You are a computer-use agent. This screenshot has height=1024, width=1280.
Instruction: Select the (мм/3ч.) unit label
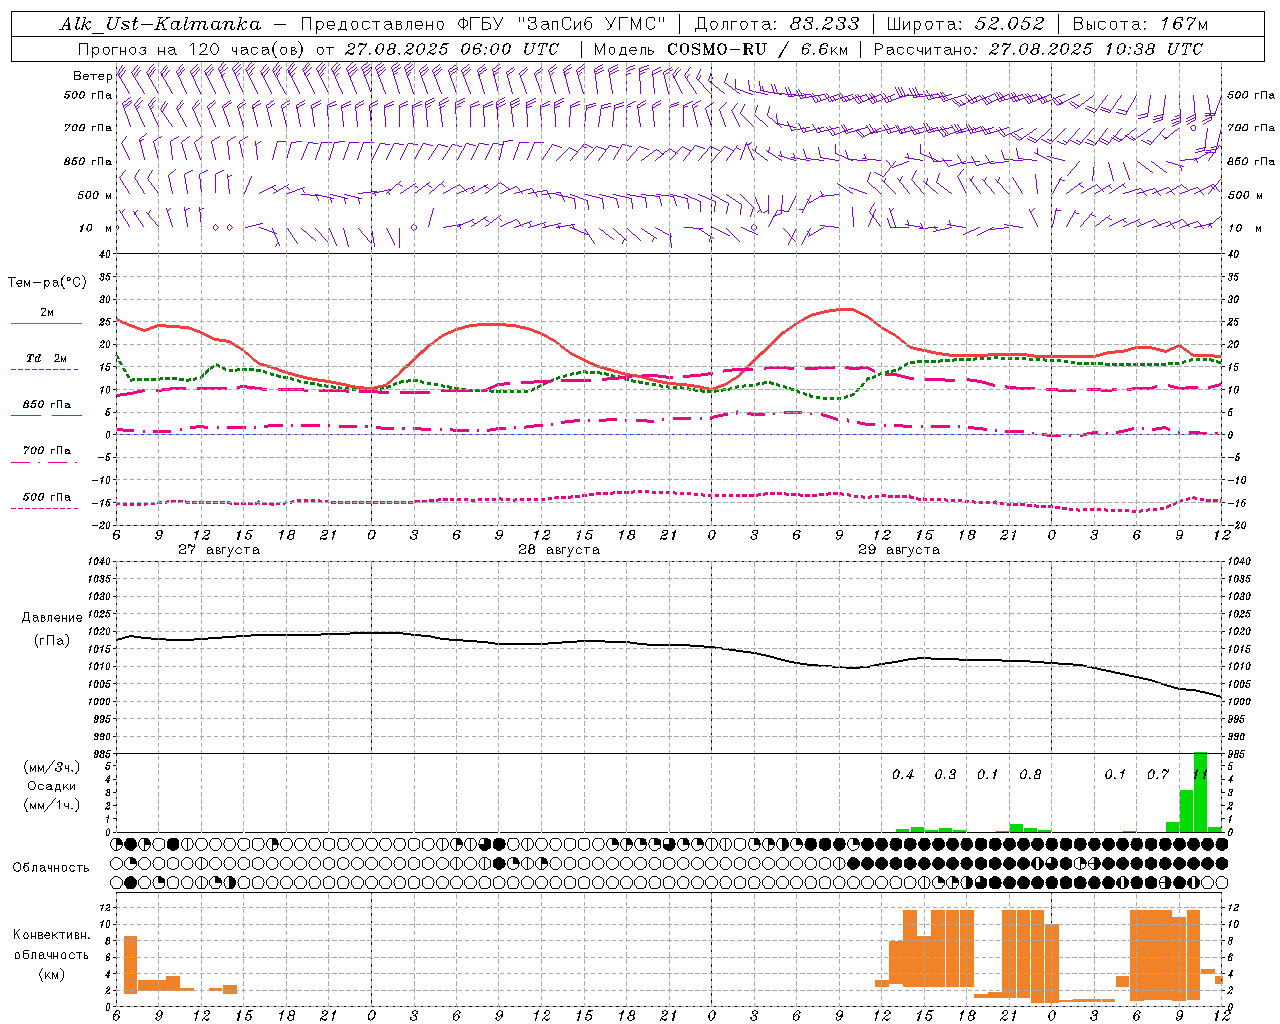(51, 767)
